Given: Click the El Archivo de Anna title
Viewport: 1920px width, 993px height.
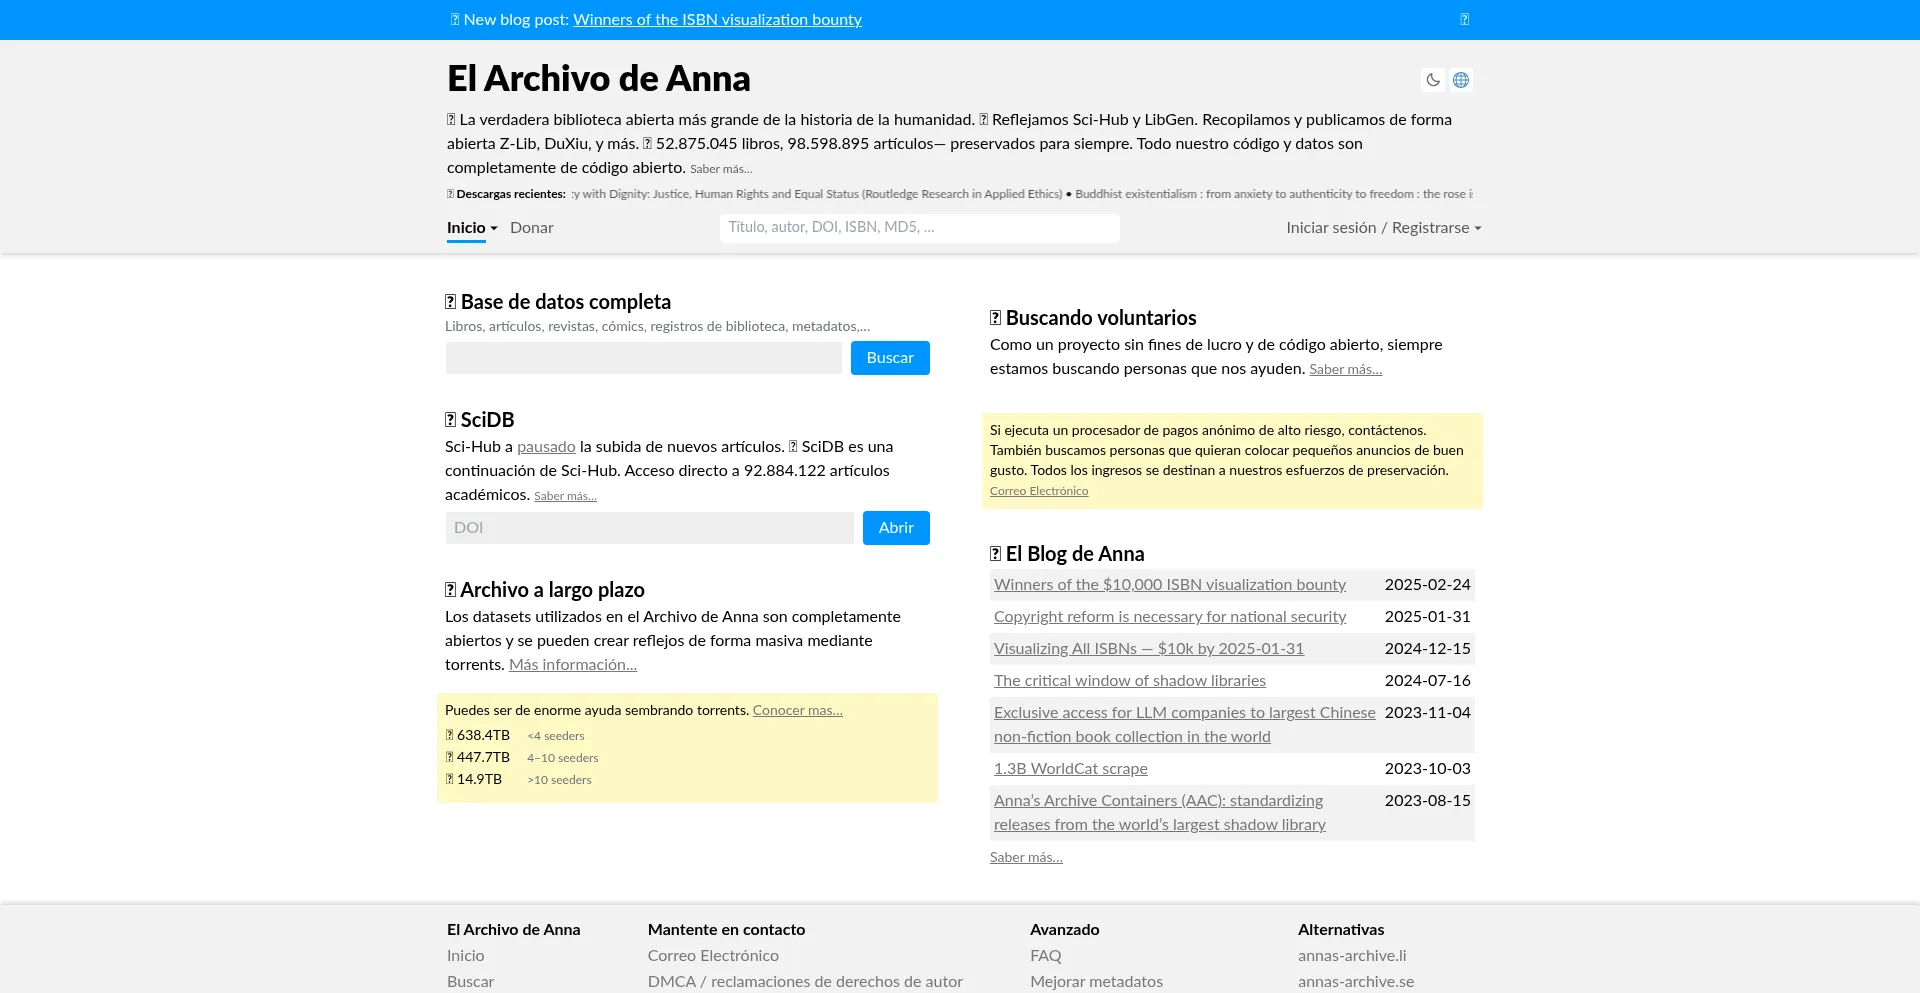Looking at the screenshot, I should click(x=598, y=78).
